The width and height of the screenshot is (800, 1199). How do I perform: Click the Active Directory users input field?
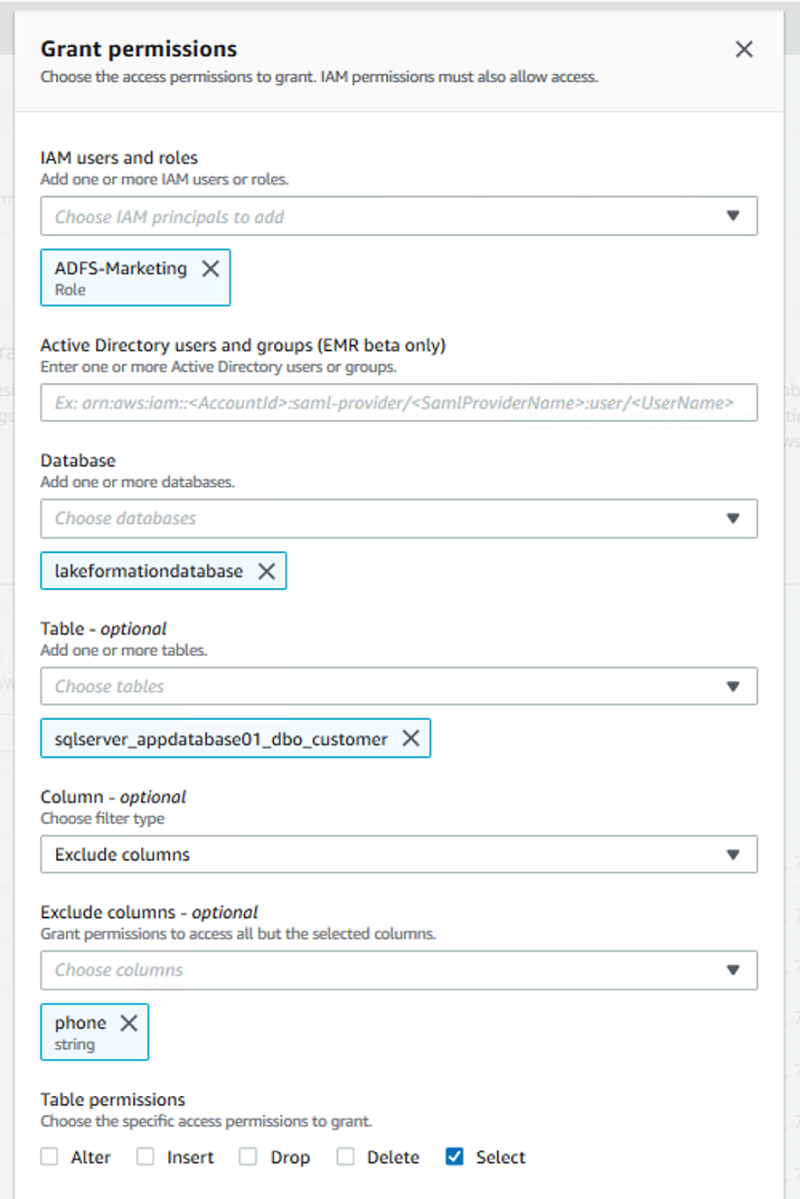point(398,403)
